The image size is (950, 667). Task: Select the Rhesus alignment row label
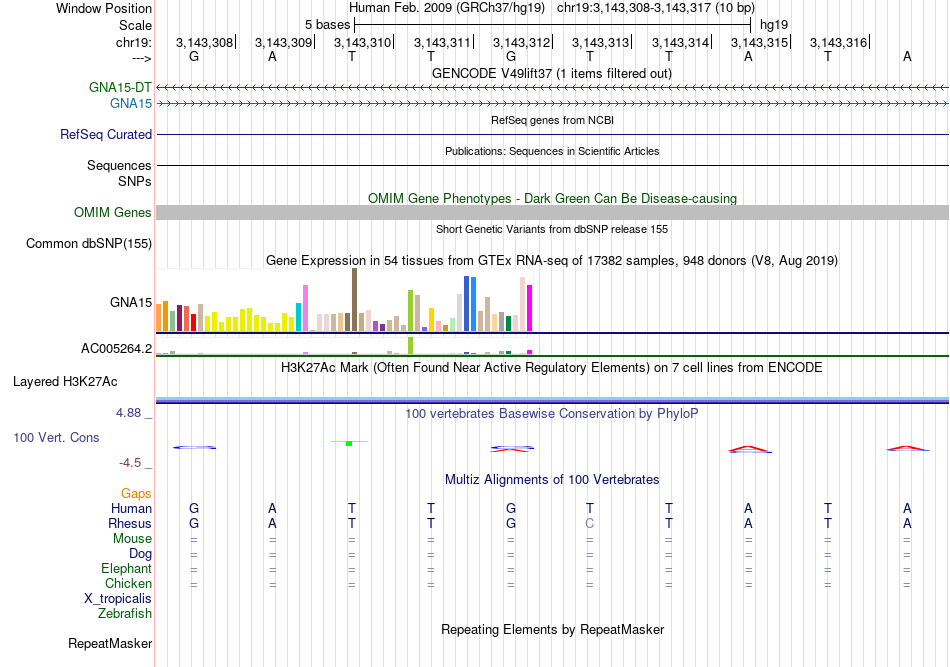(130, 523)
